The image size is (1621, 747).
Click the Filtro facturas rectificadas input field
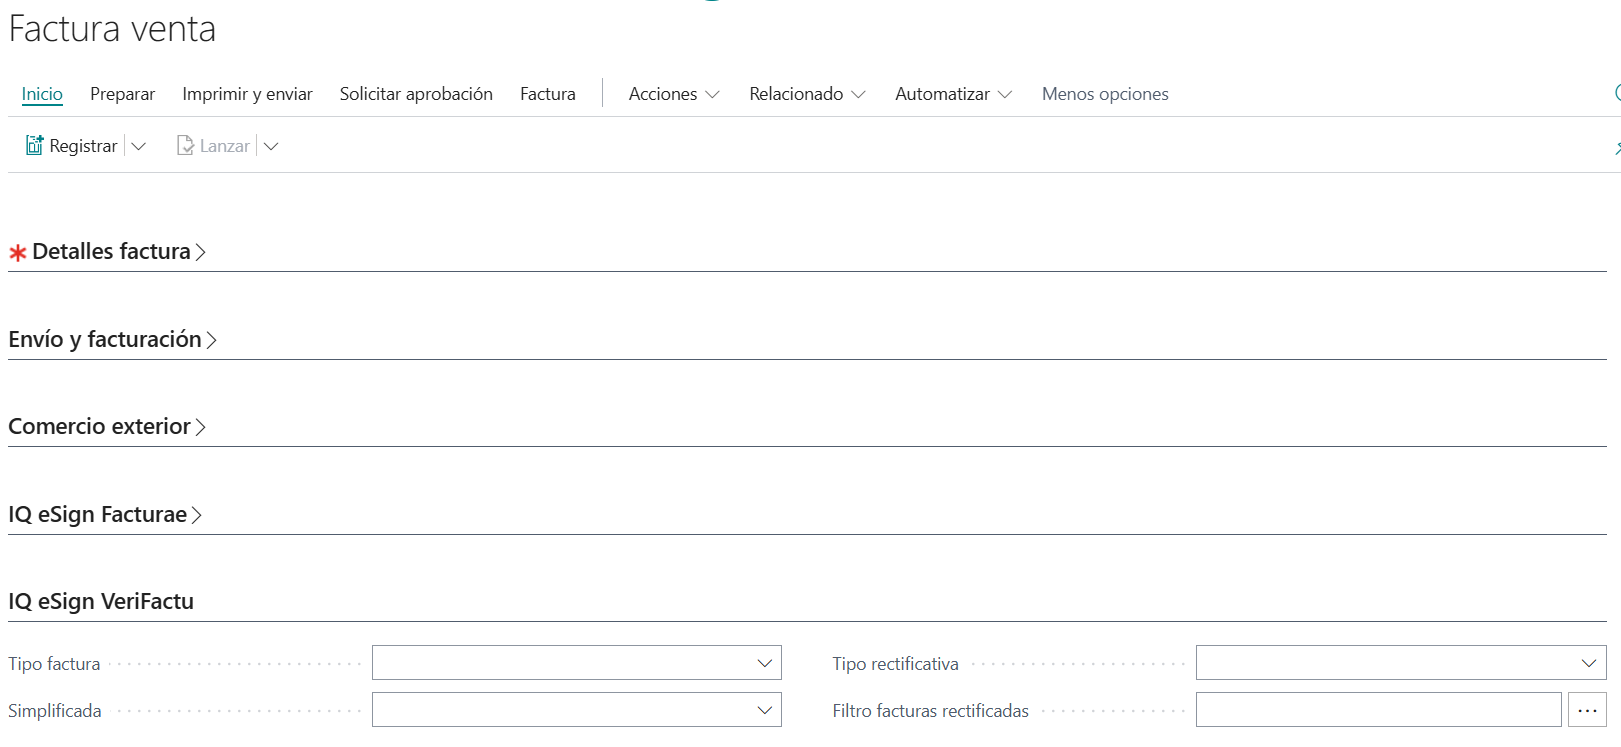1379,710
